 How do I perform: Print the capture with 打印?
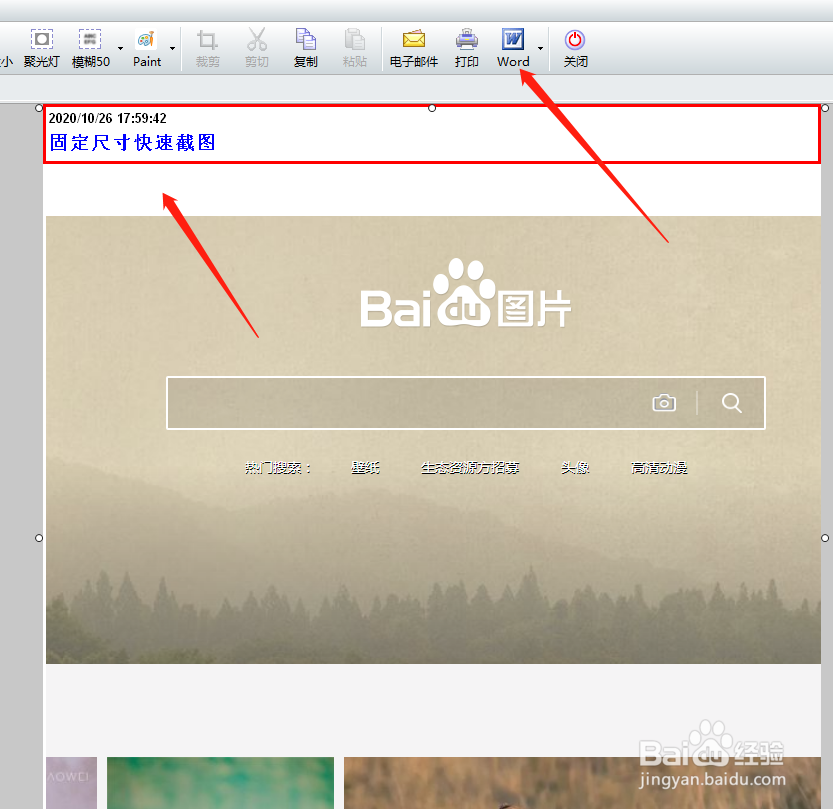(466, 48)
